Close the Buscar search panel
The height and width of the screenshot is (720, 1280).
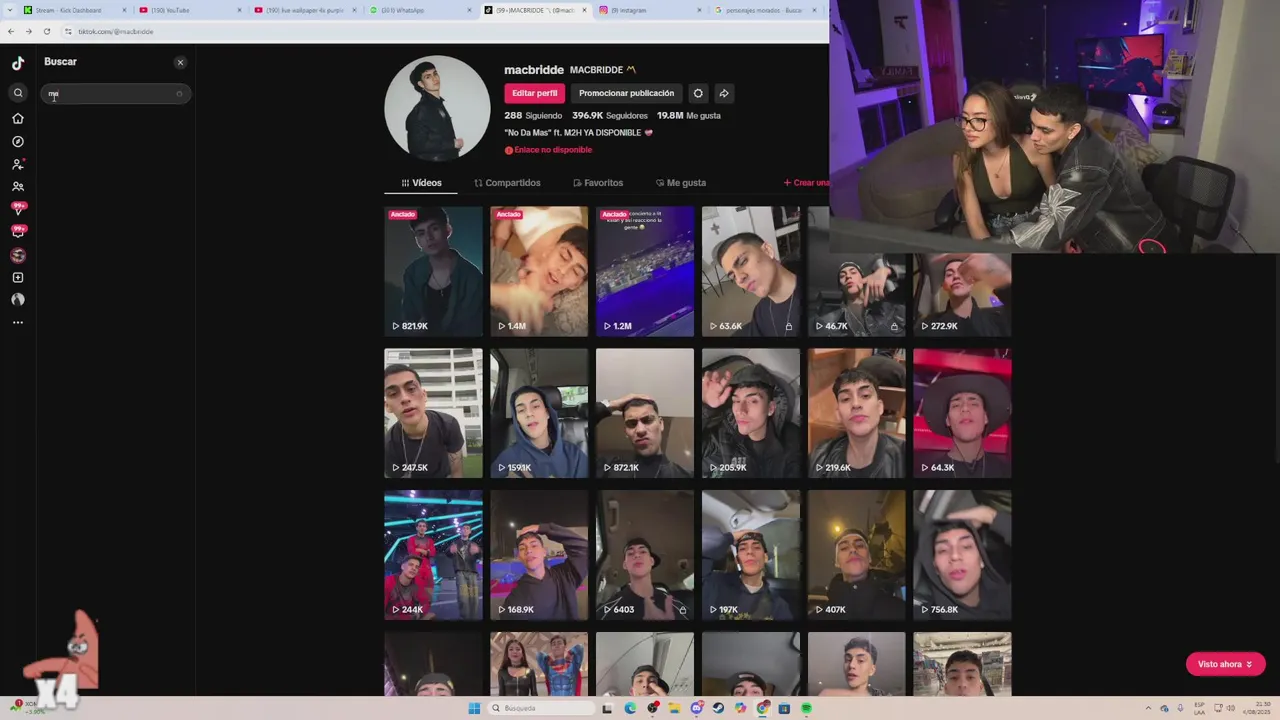tap(180, 62)
